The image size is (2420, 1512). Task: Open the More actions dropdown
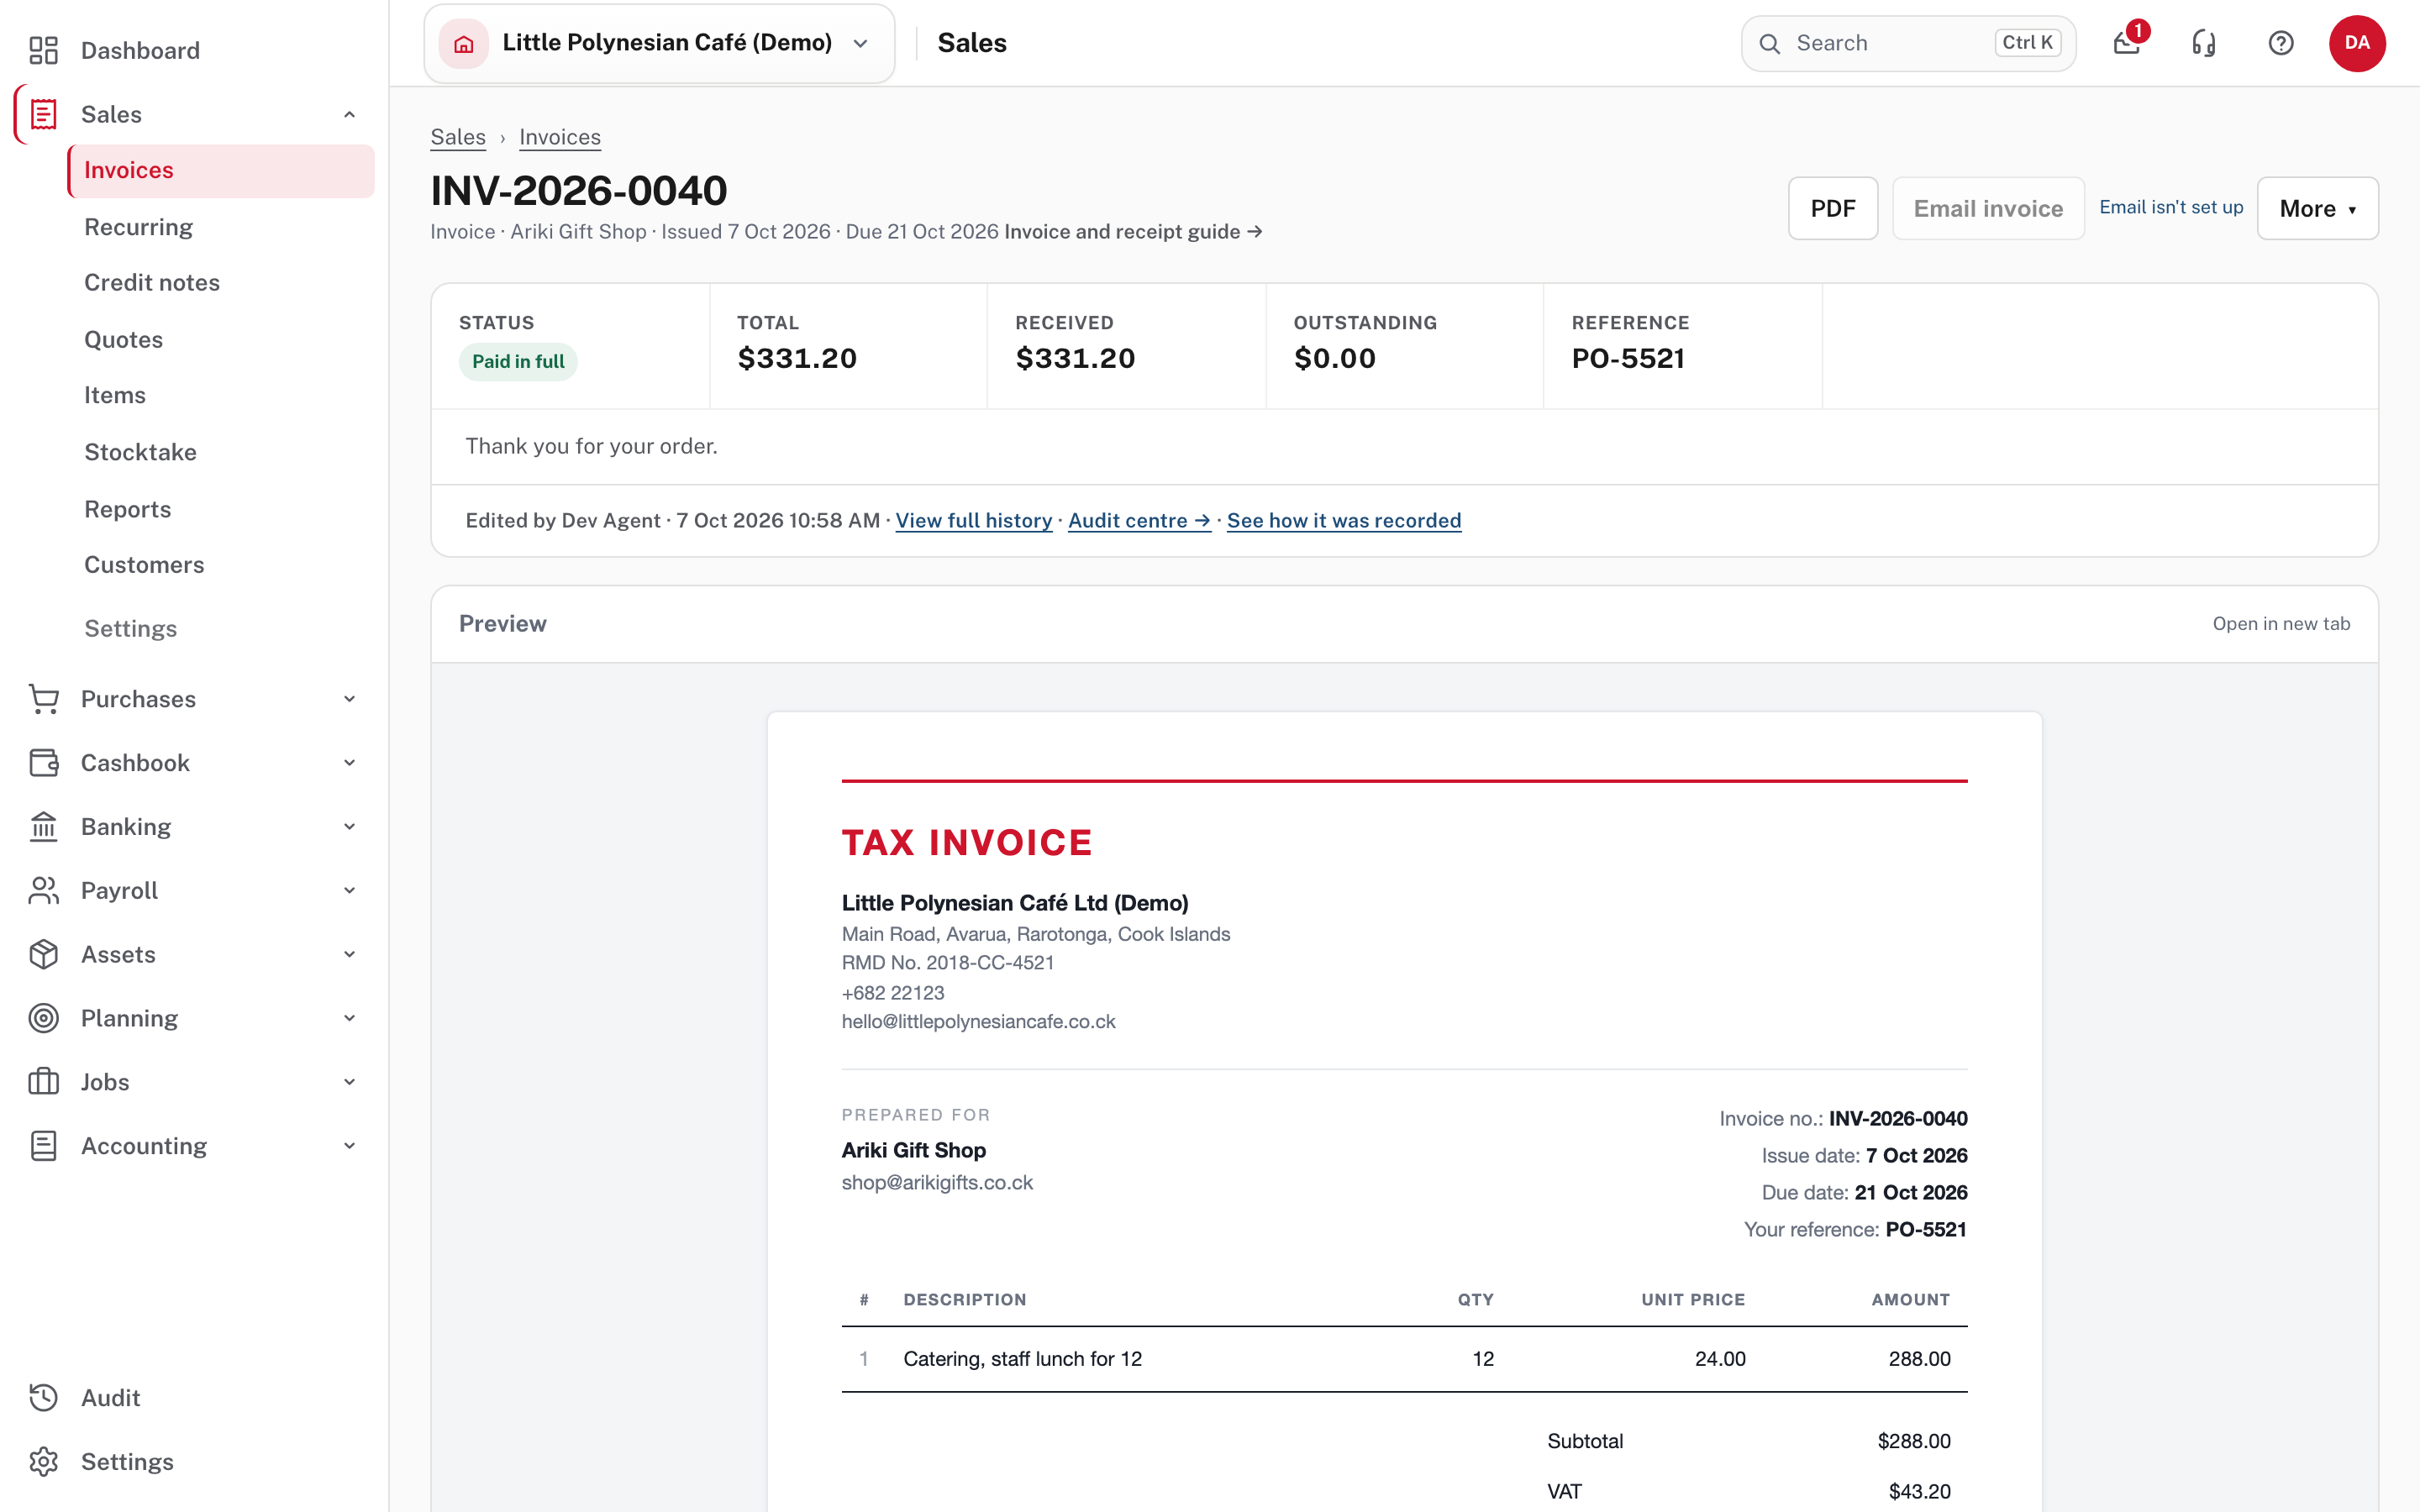tap(2317, 208)
